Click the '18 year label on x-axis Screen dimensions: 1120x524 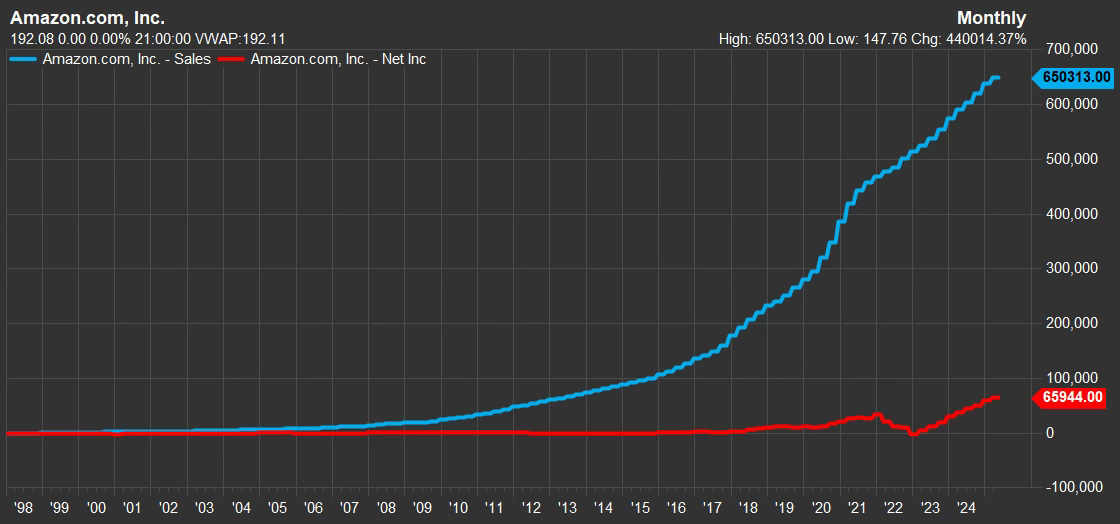pyautogui.click(x=749, y=509)
